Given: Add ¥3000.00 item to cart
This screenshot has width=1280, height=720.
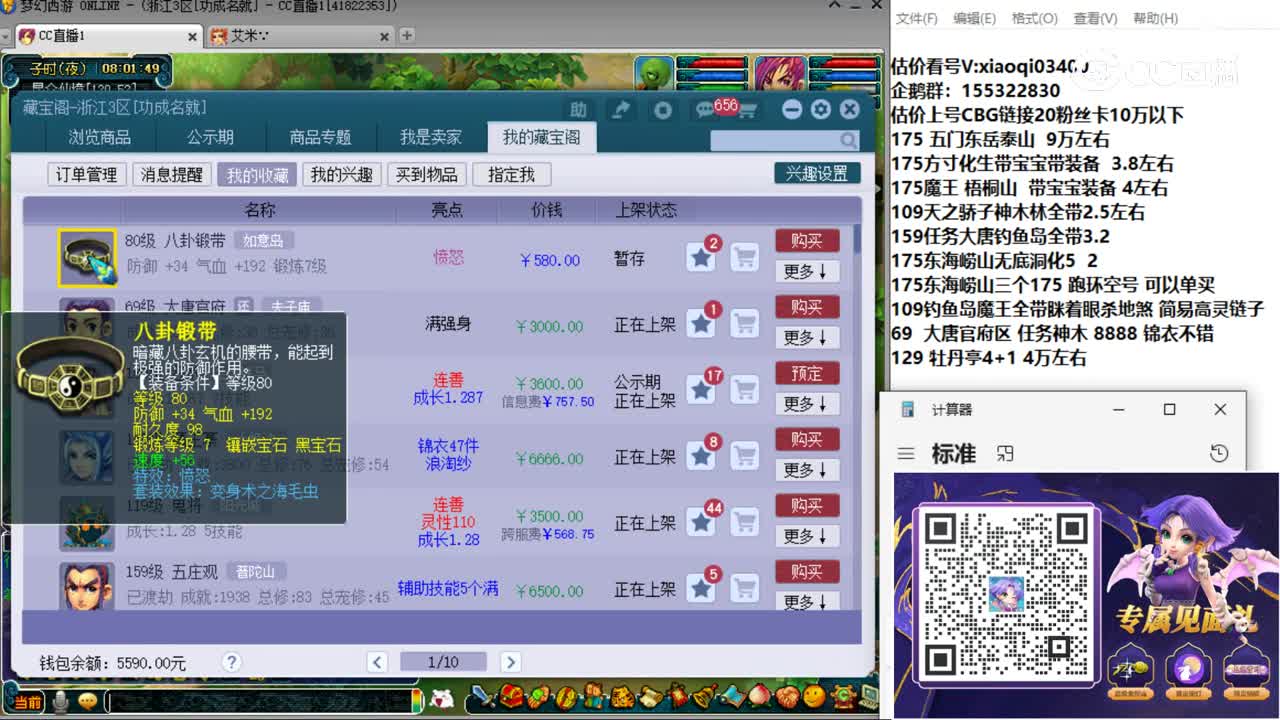Looking at the screenshot, I should [x=744, y=324].
